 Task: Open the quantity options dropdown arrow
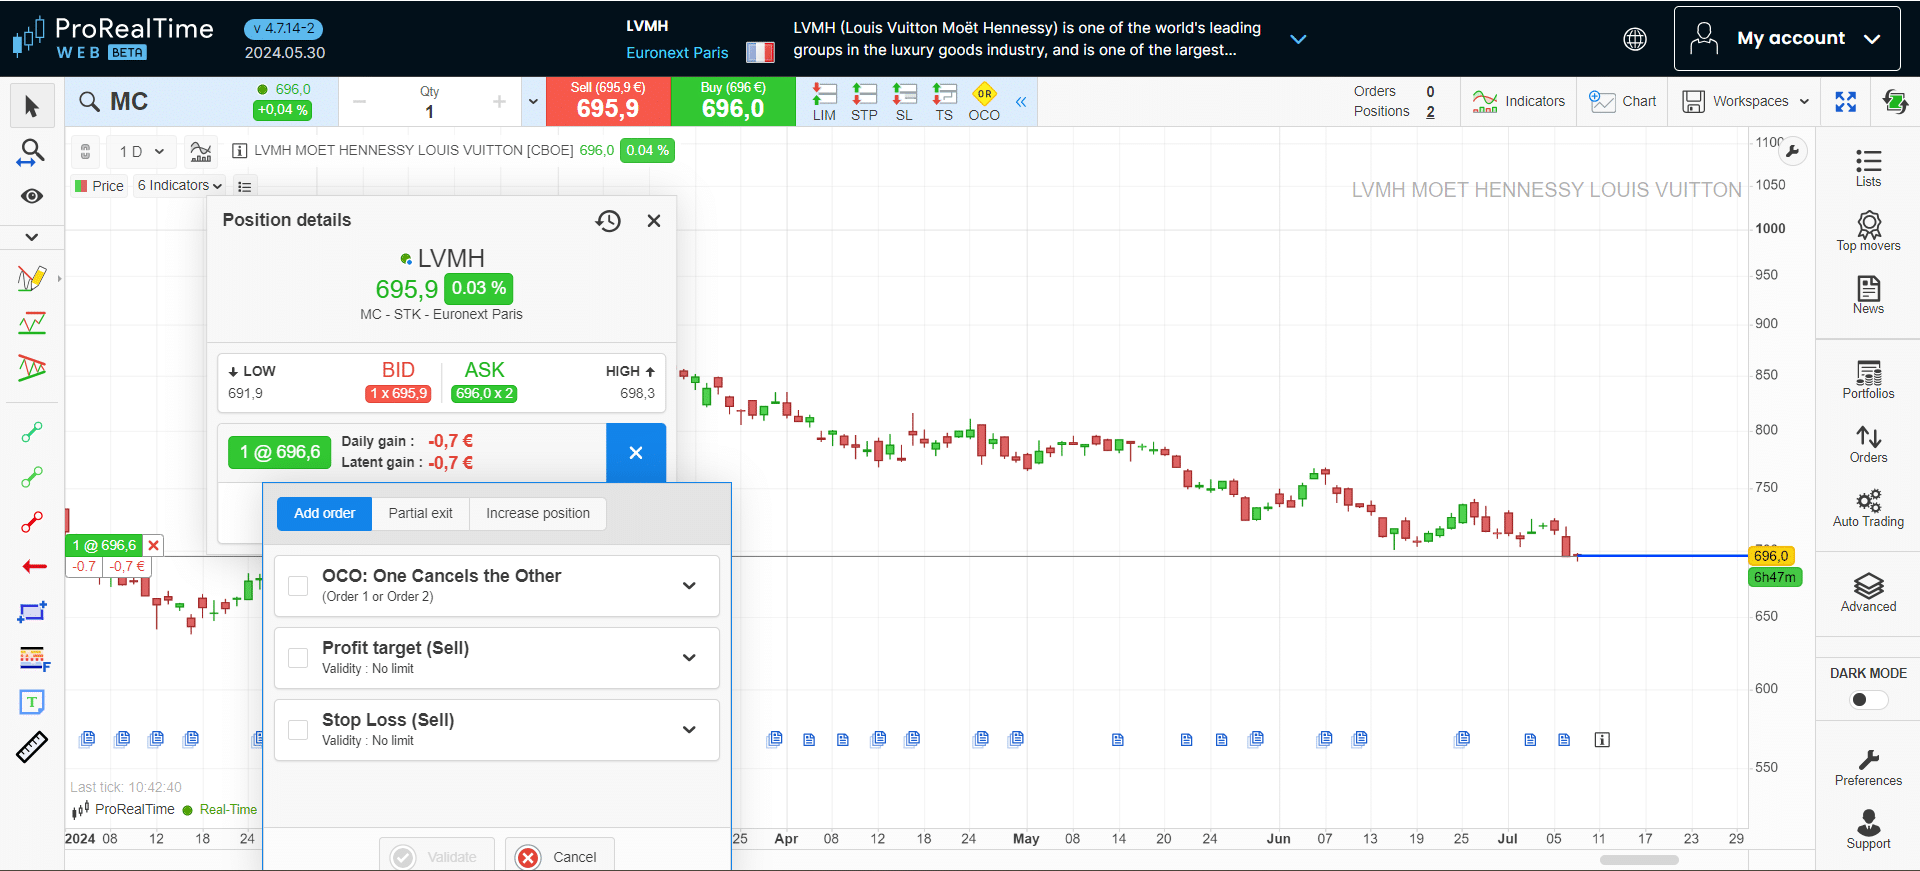coord(533,101)
